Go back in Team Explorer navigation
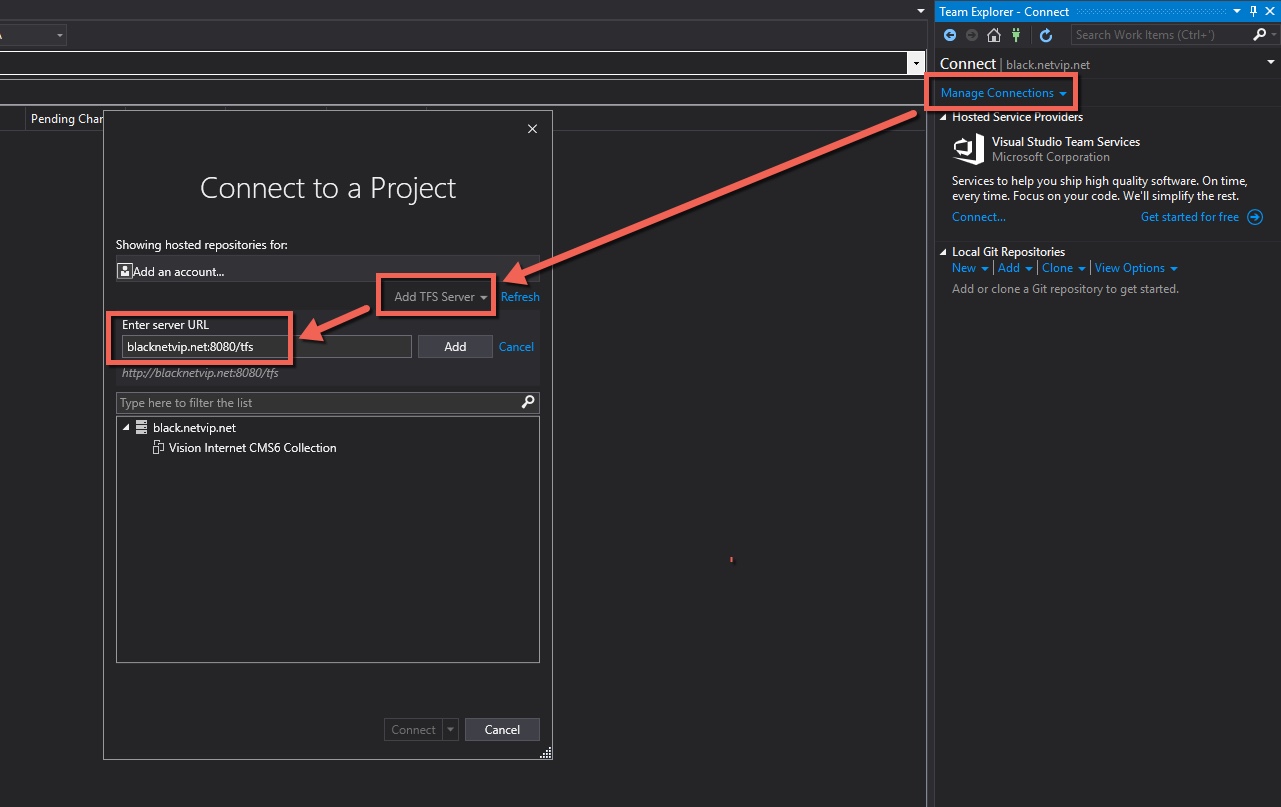1281x807 pixels. pyautogui.click(x=950, y=35)
